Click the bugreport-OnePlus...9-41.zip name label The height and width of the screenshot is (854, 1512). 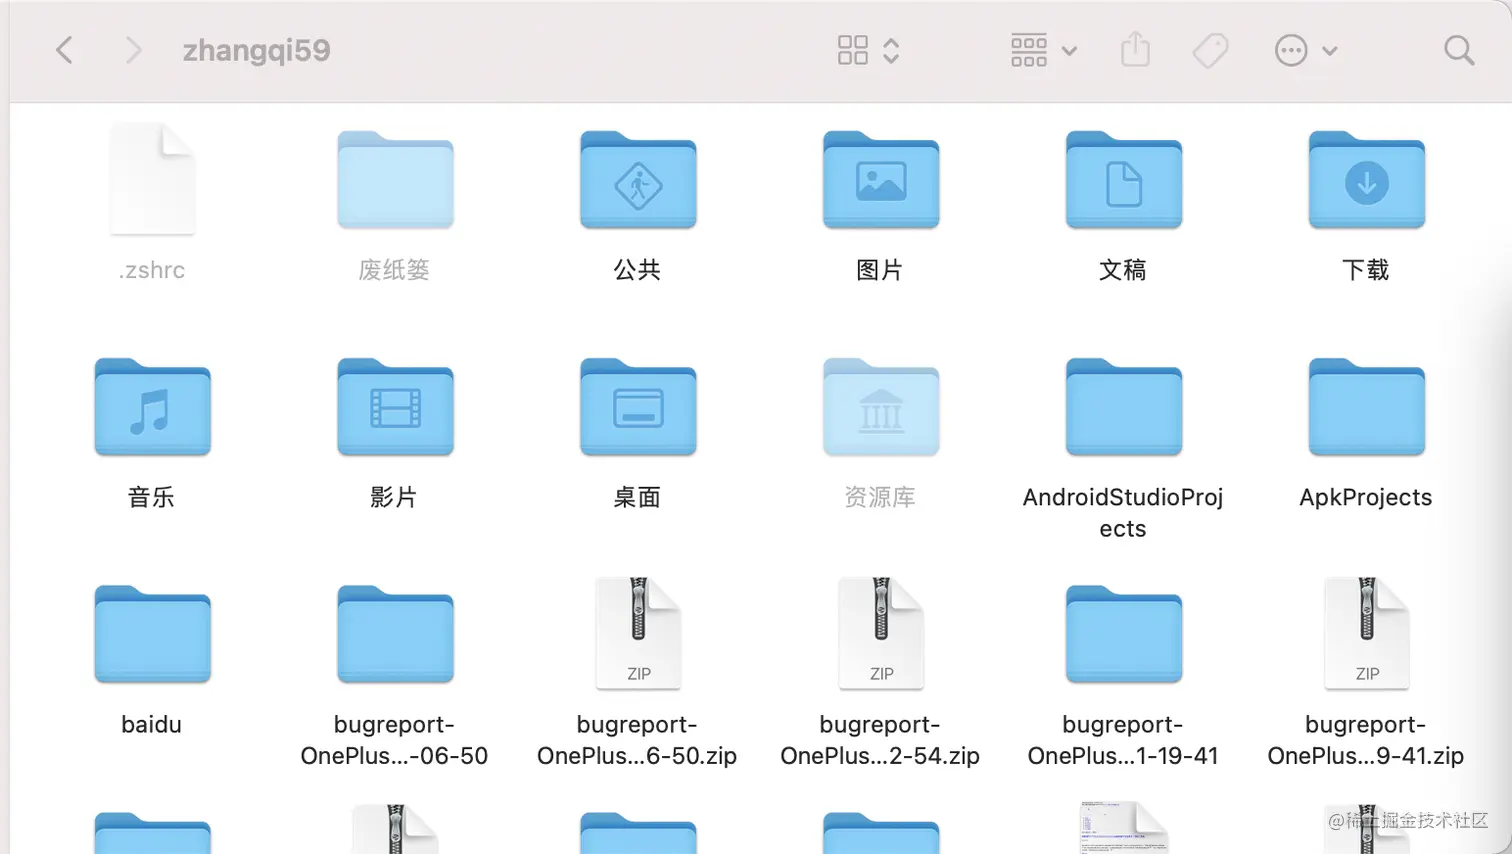pos(1366,740)
